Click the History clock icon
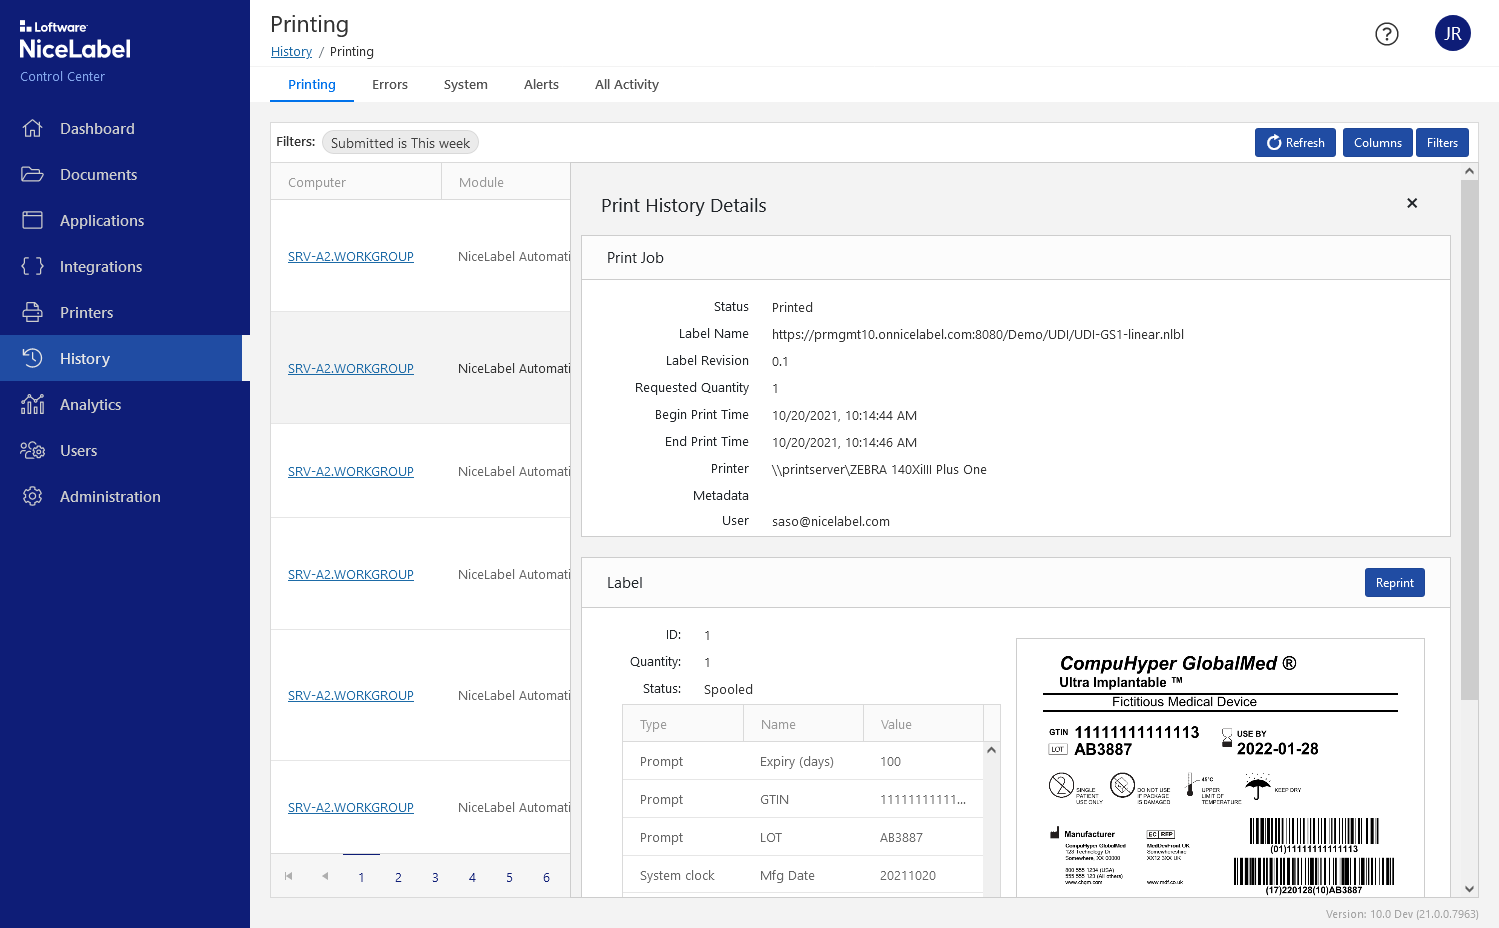 tap(32, 358)
